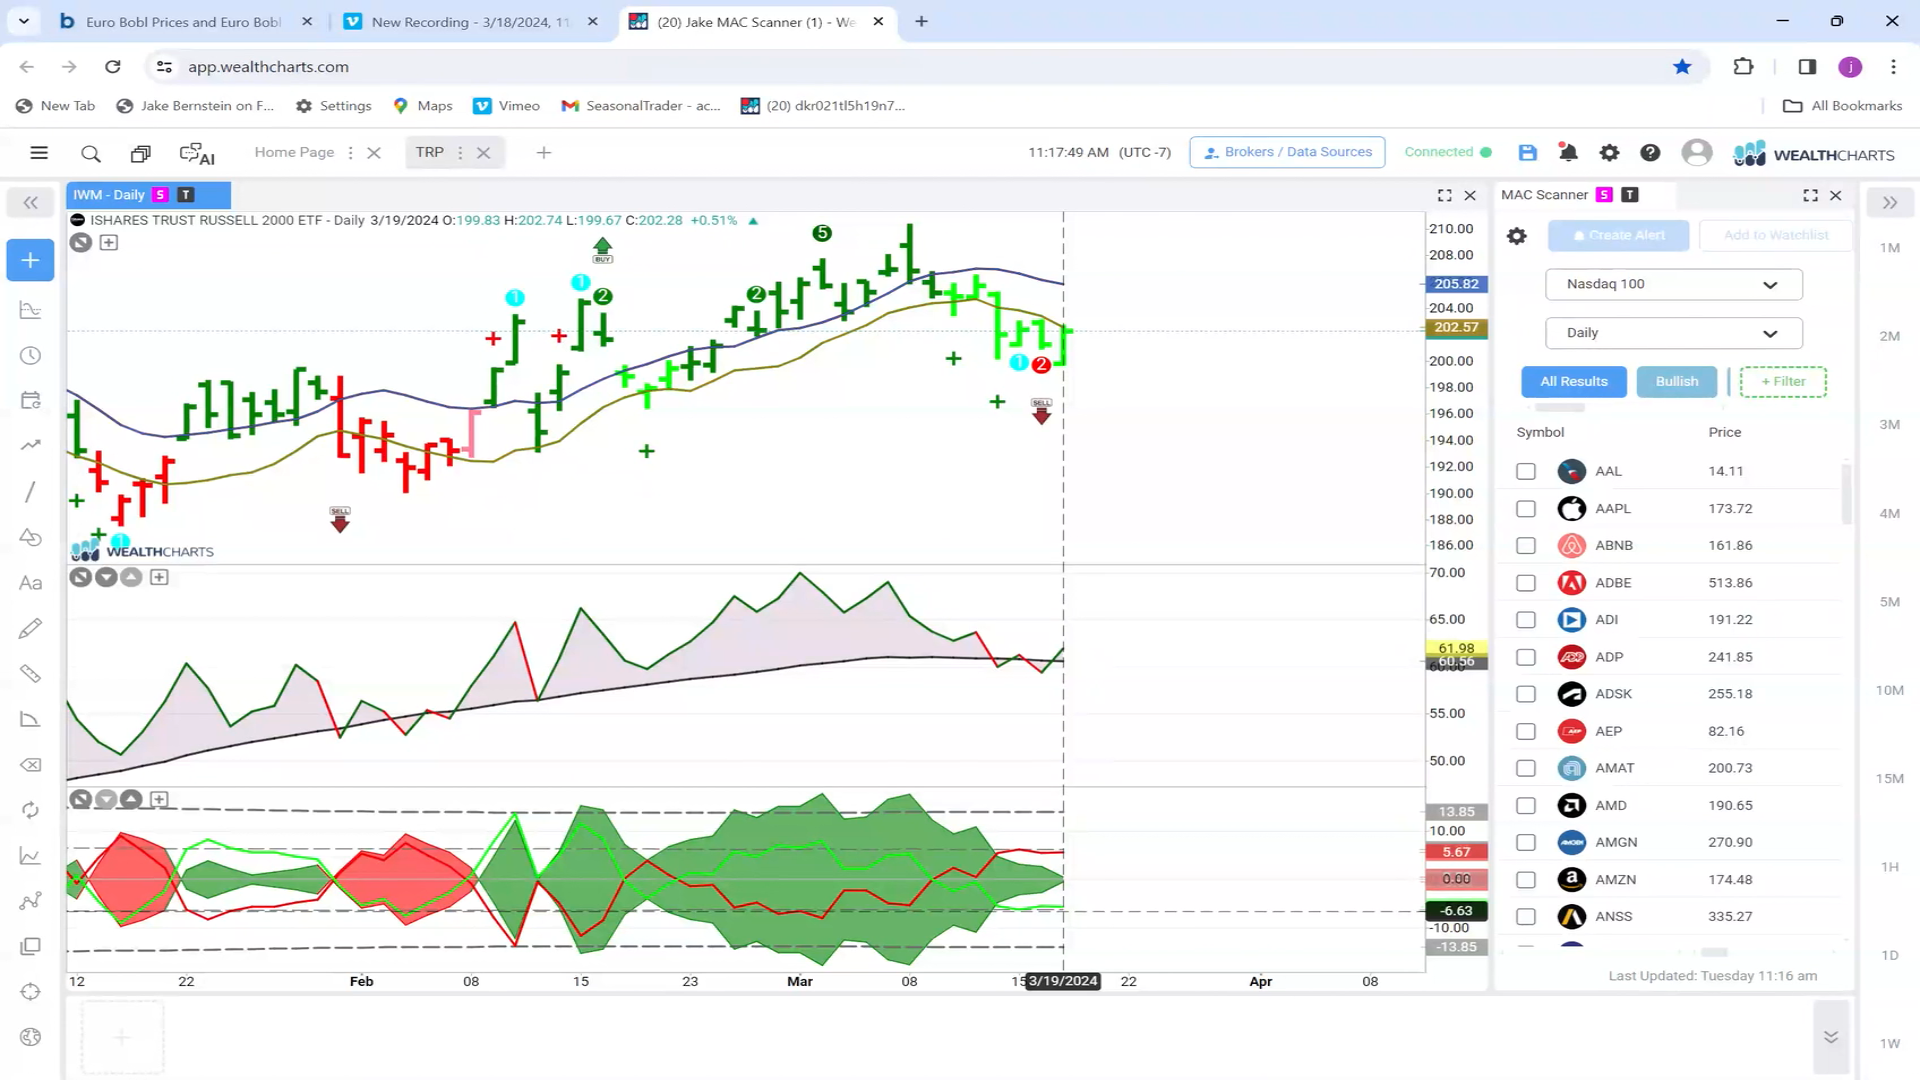Select the text Aa annotation tool

click(30, 583)
